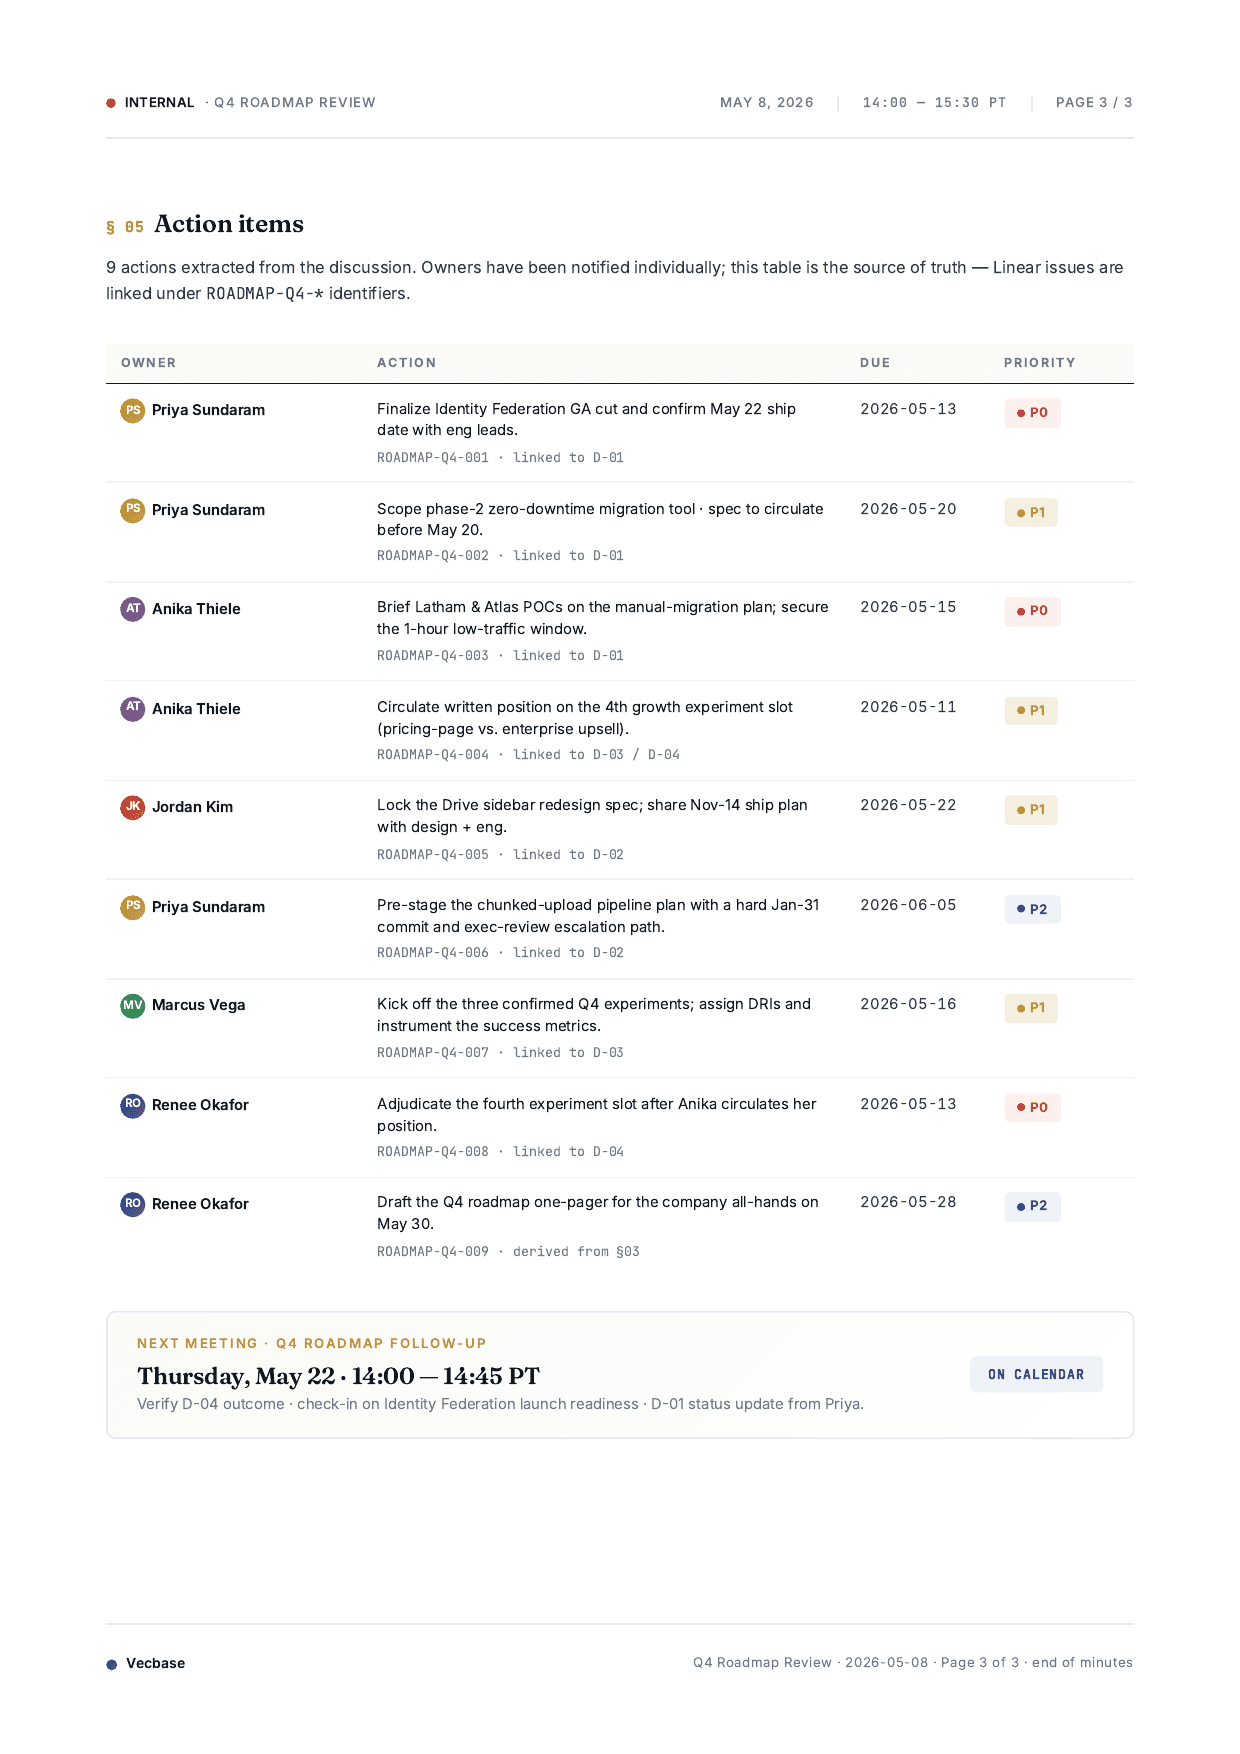Click the Vecbase logo dot in footer
This screenshot has width=1240, height=1754.
112,1664
